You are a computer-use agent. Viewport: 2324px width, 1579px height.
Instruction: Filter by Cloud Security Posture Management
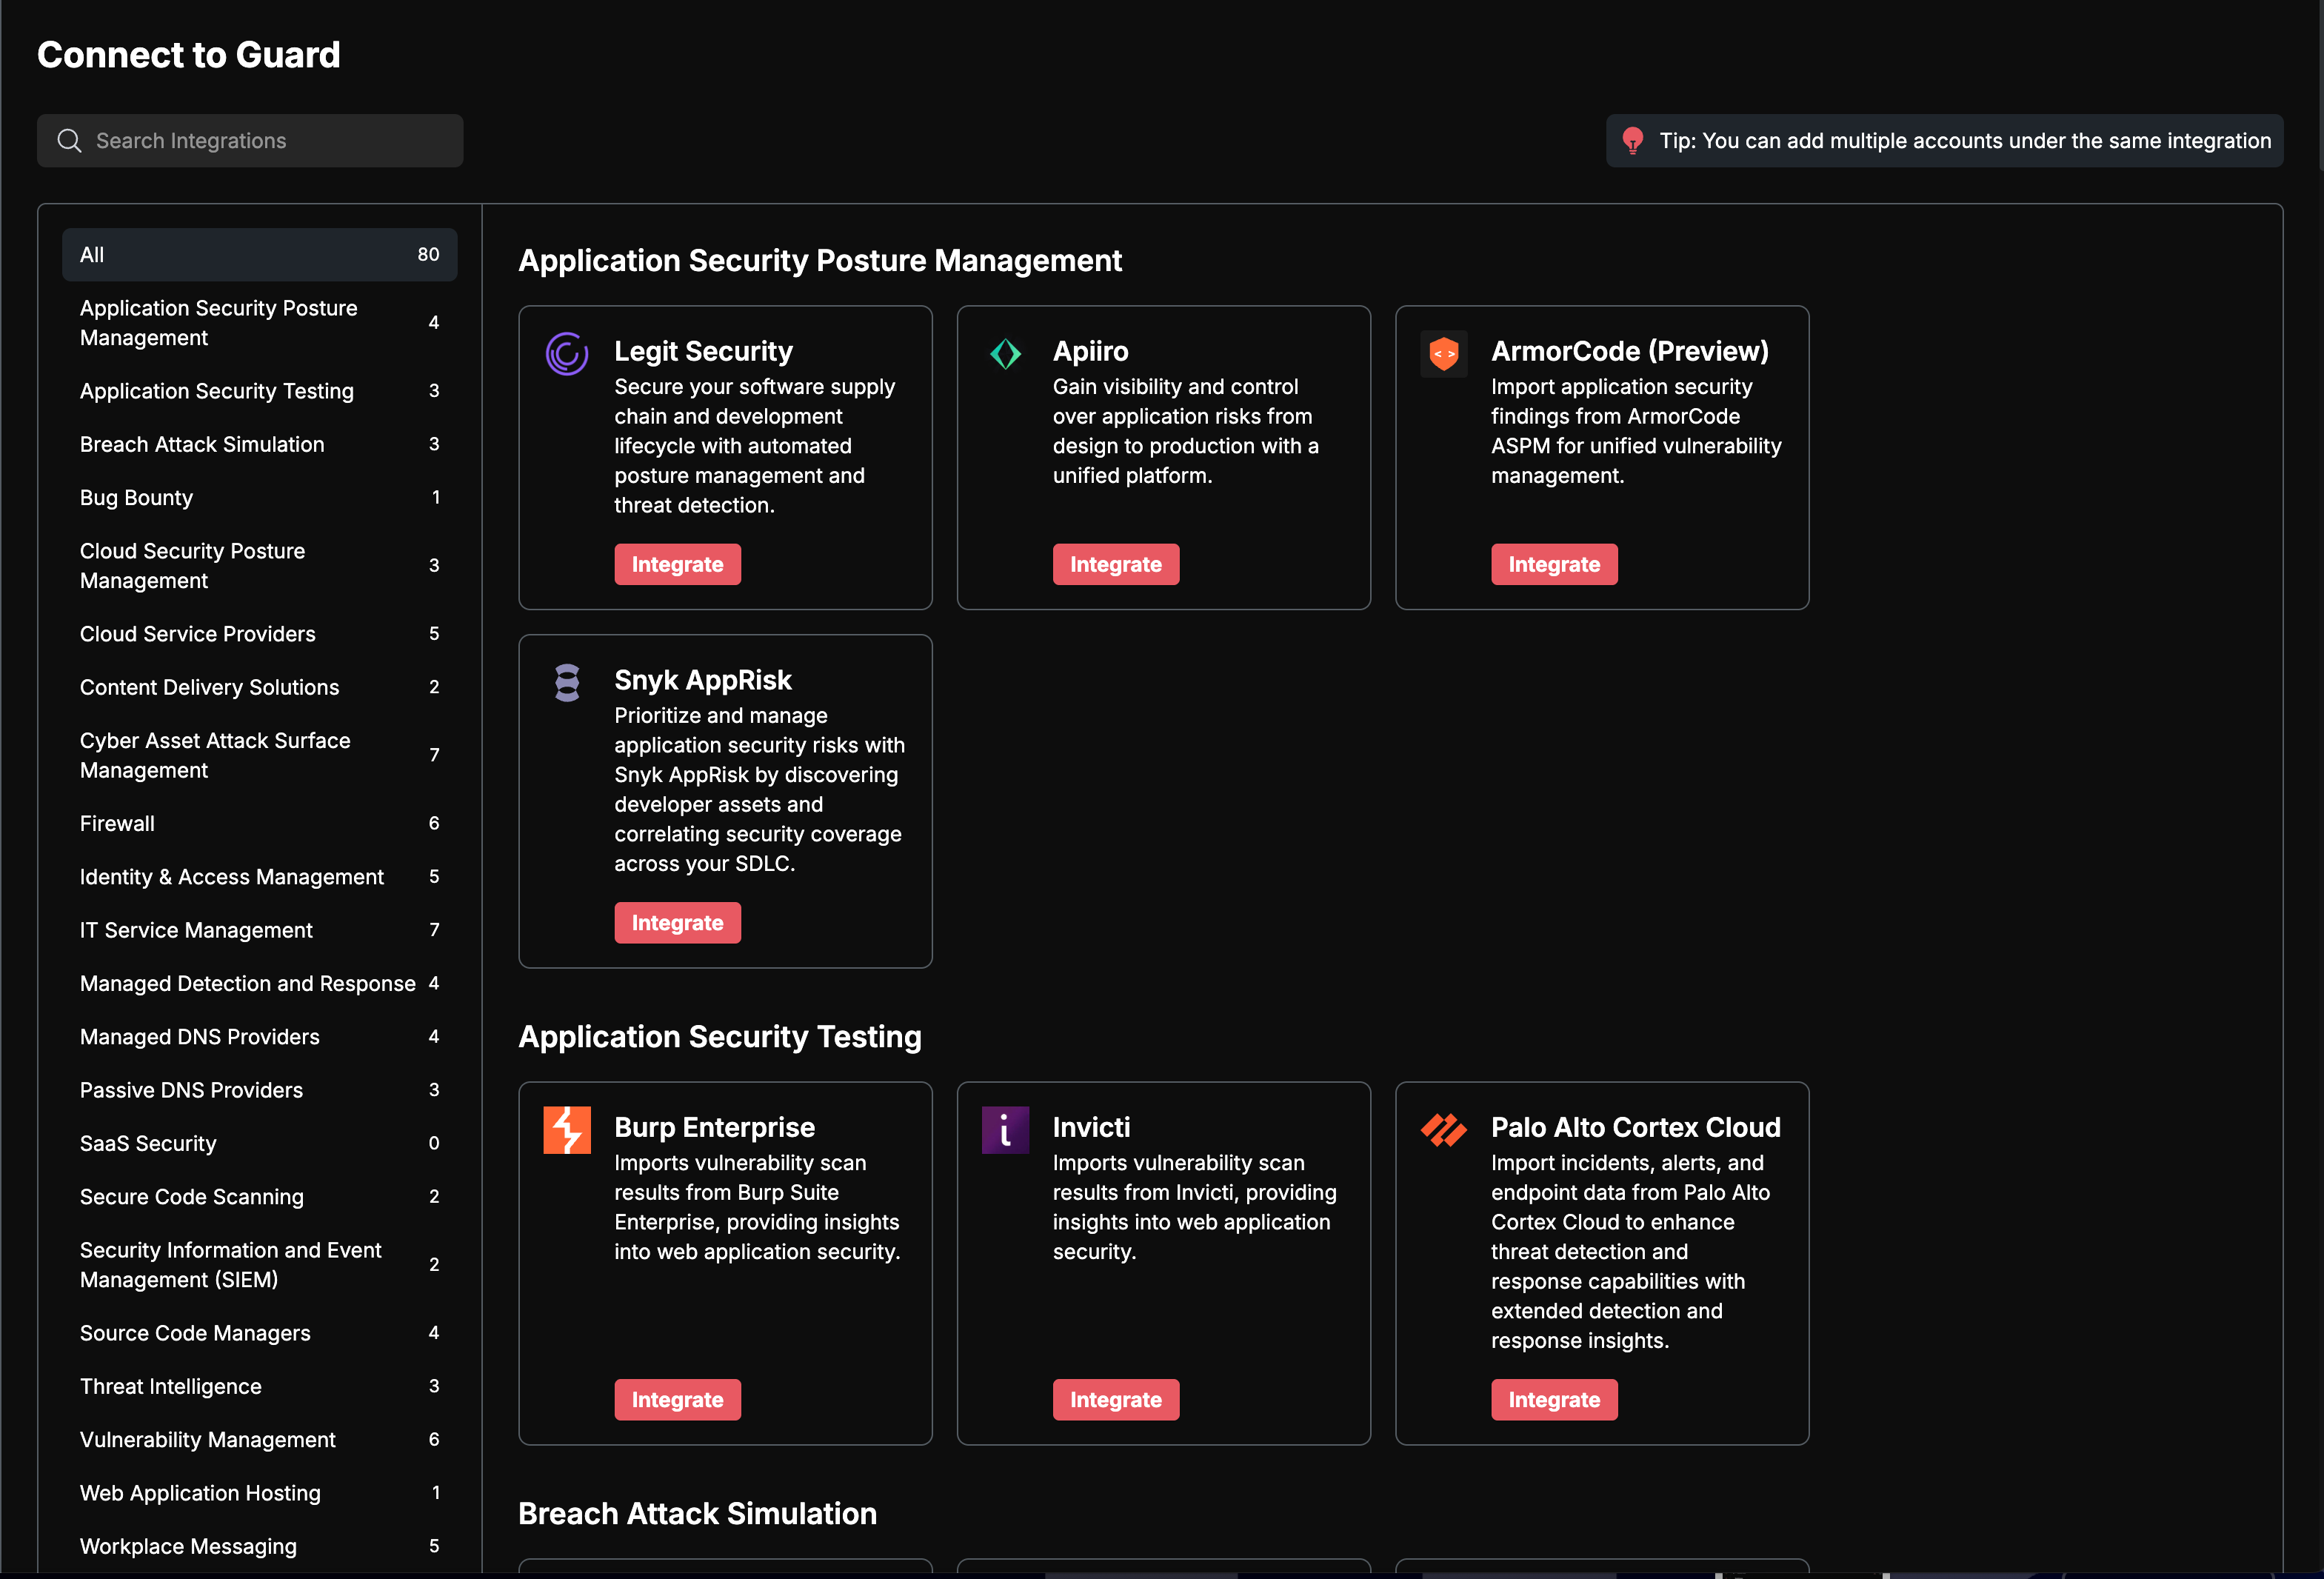click(259, 566)
